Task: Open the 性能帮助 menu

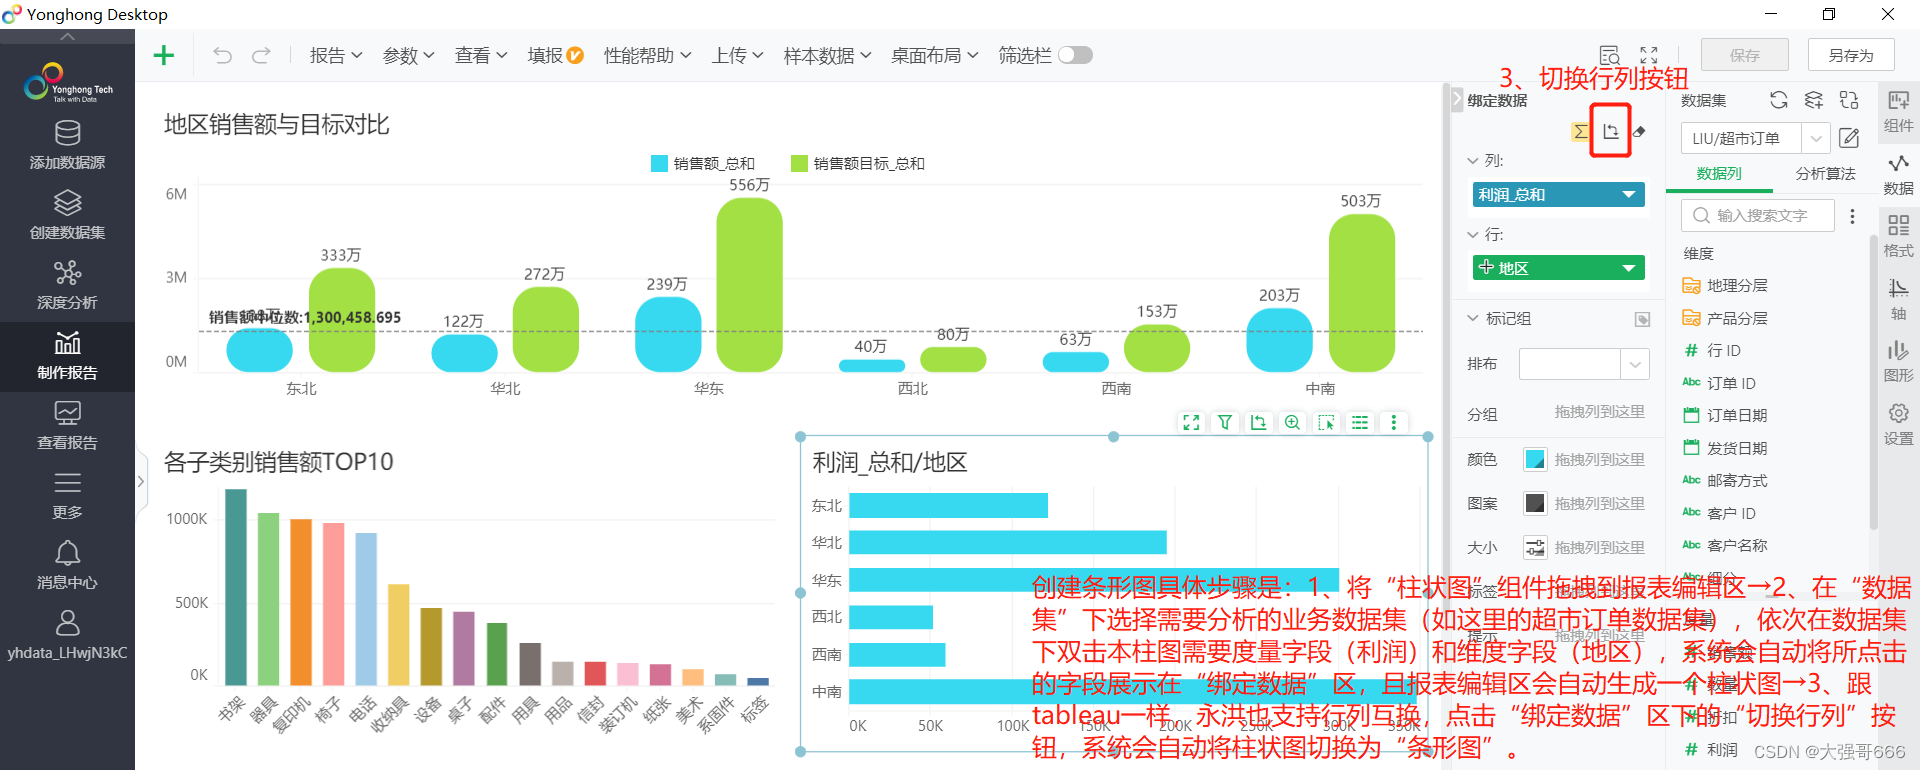Action: [647, 55]
